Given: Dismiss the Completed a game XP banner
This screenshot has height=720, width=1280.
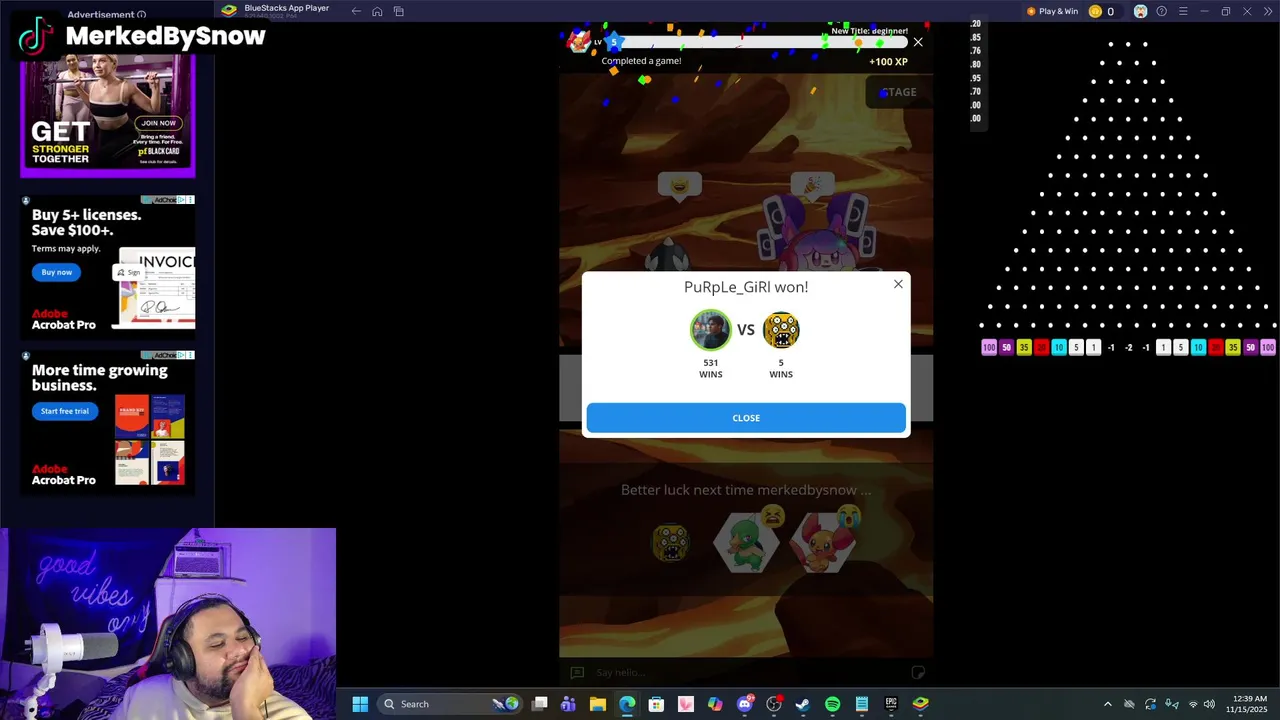Looking at the screenshot, I should [x=918, y=42].
